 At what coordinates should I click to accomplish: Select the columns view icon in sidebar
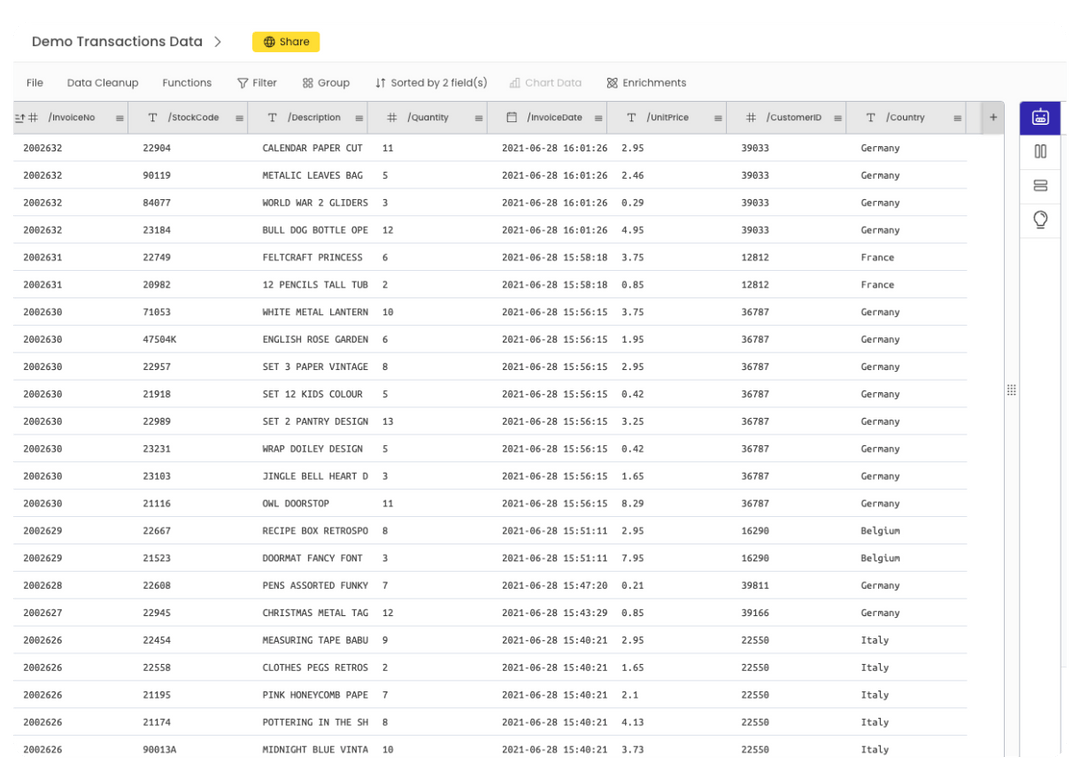click(1039, 151)
